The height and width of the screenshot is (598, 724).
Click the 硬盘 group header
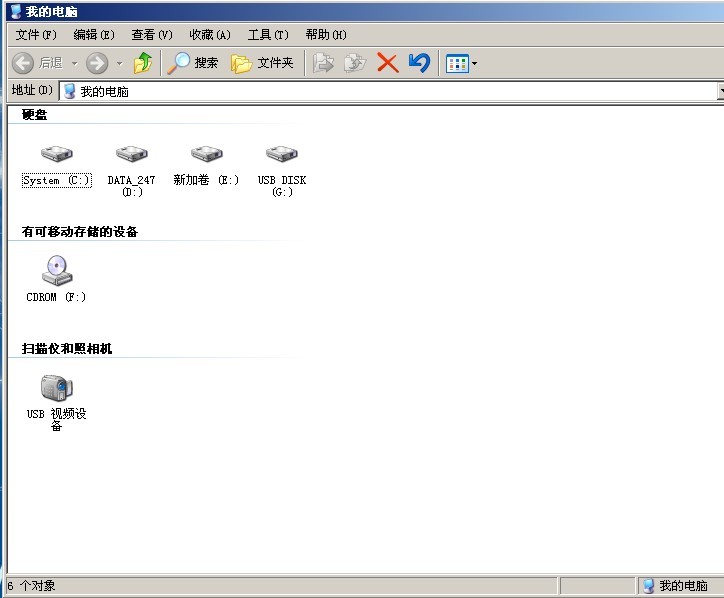coord(34,115)
